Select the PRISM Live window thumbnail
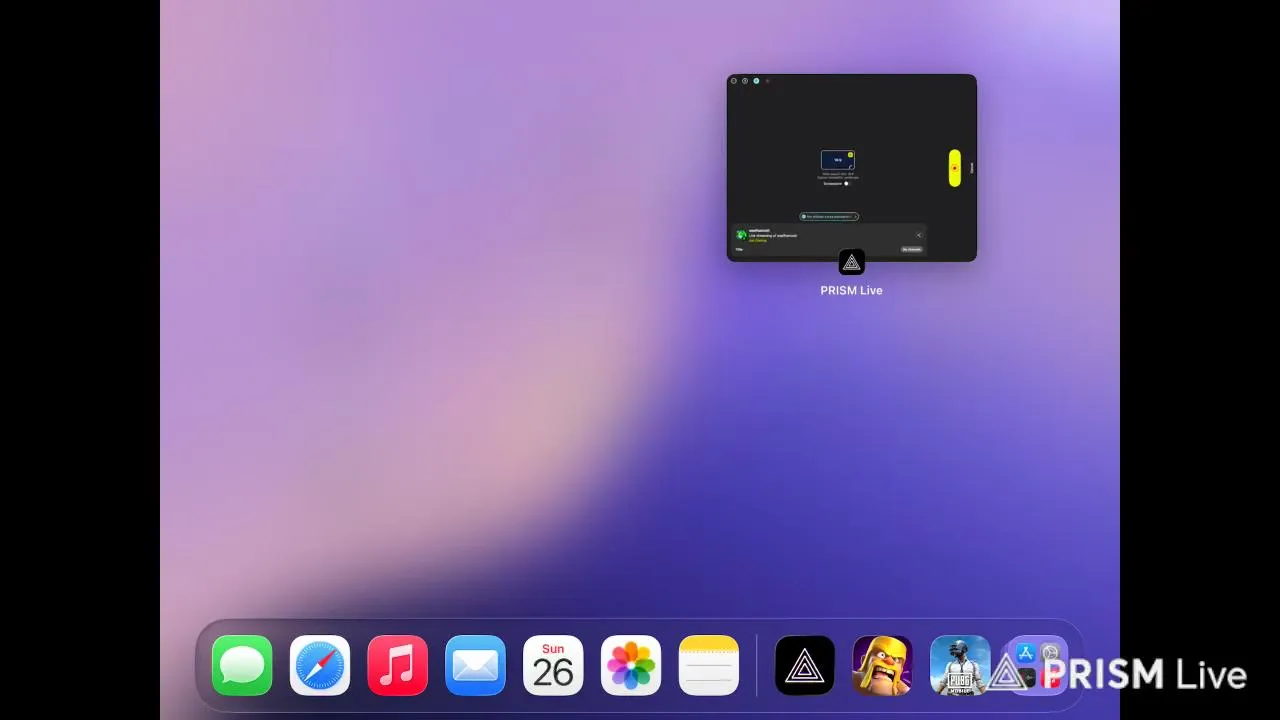 pos(852,168)
